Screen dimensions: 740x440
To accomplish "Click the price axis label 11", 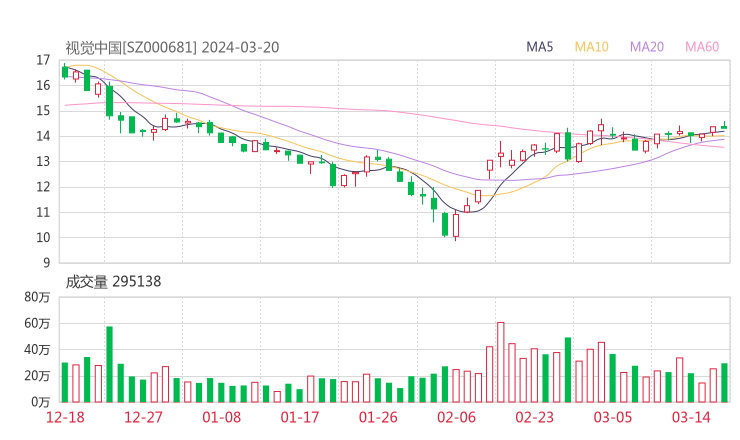I will 43,212.
